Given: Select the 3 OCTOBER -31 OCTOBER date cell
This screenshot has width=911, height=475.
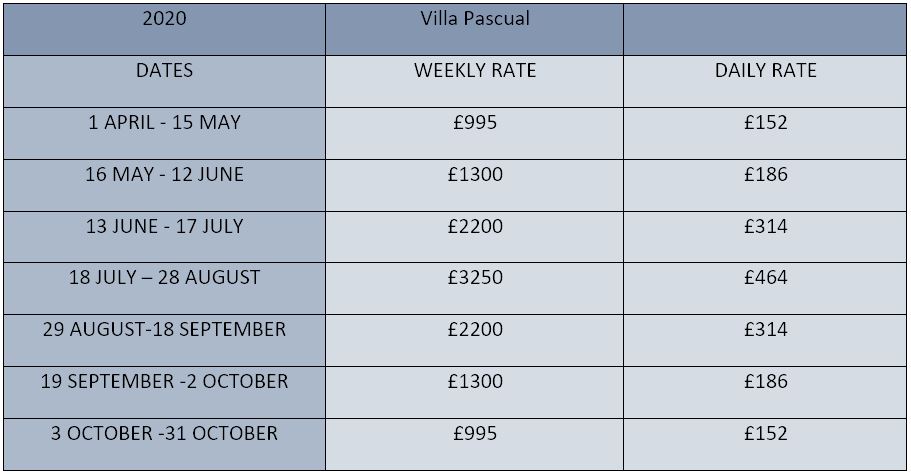Looking at the screenshot, I should point(164,434).
